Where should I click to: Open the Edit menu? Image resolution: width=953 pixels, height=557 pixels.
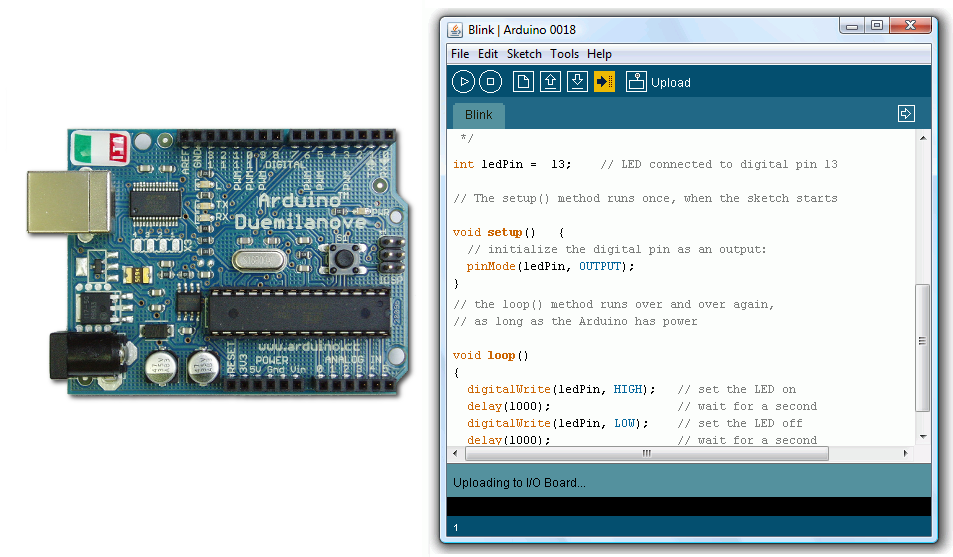pos(487,54)
